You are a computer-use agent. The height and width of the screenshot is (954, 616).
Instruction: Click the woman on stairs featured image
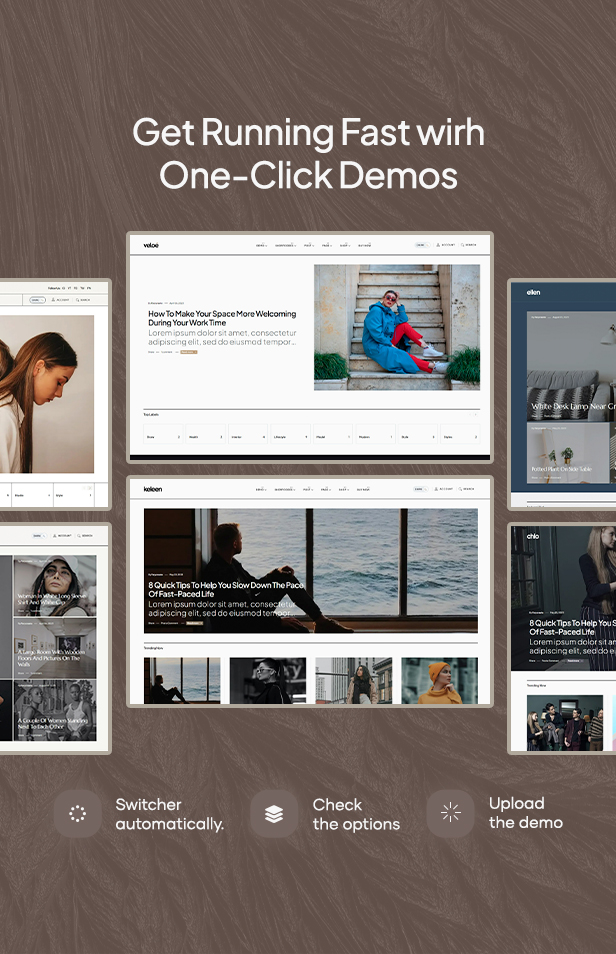(x=396, y=327)
